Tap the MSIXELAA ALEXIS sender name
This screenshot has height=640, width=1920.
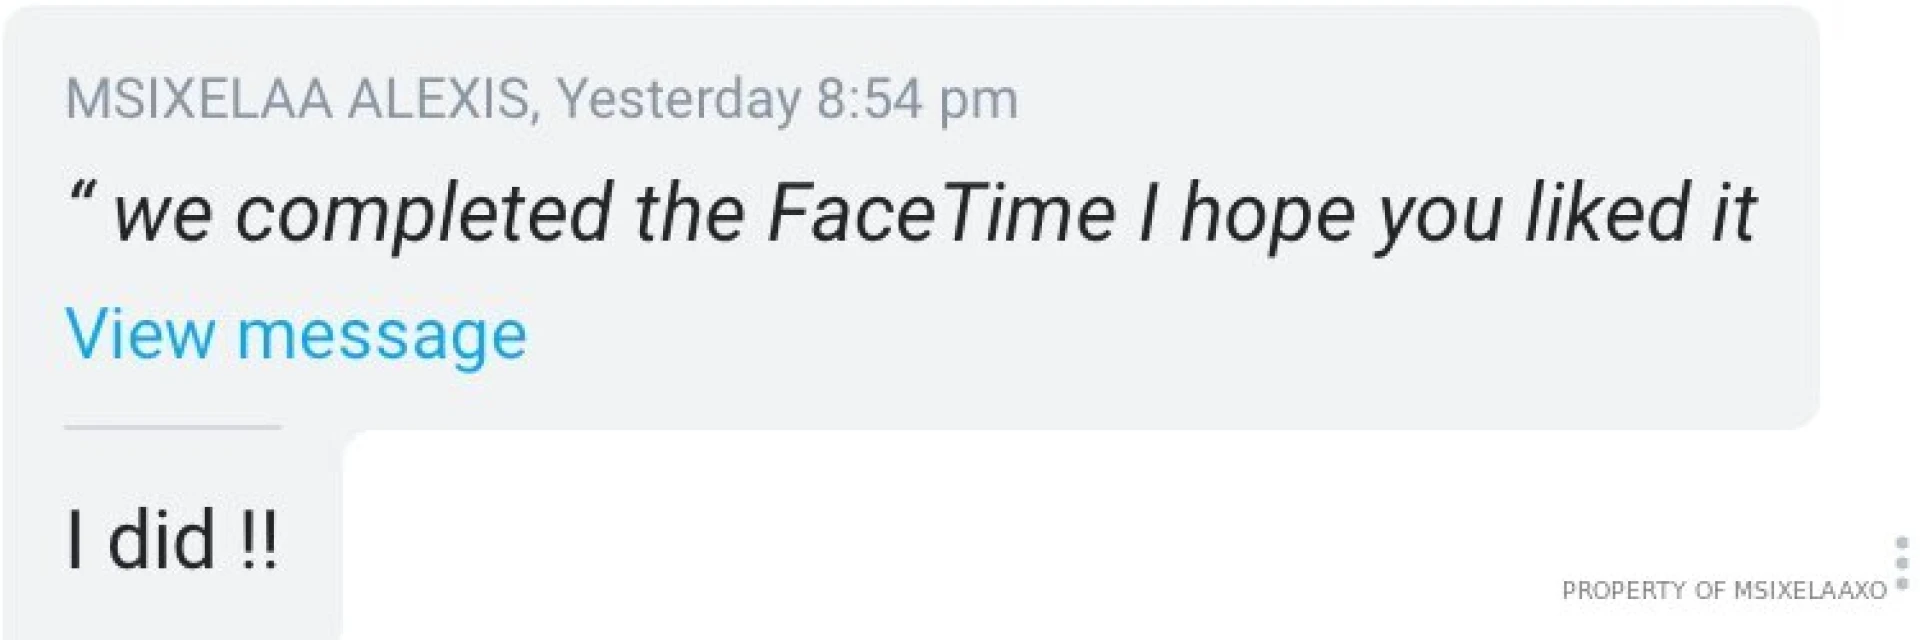300,98
